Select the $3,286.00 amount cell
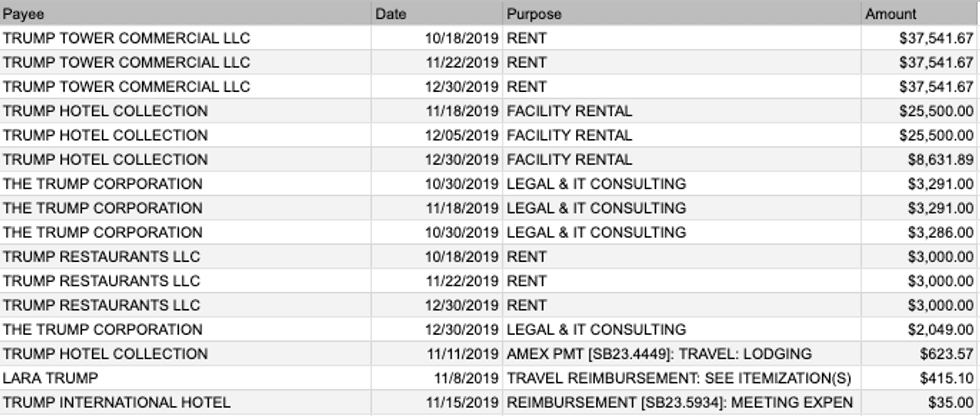980x416 pixels. coord(920,232)
